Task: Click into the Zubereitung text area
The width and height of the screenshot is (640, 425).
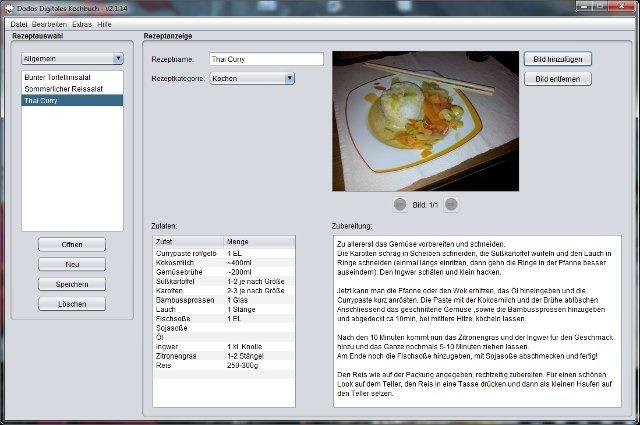Action: [477, 321]
